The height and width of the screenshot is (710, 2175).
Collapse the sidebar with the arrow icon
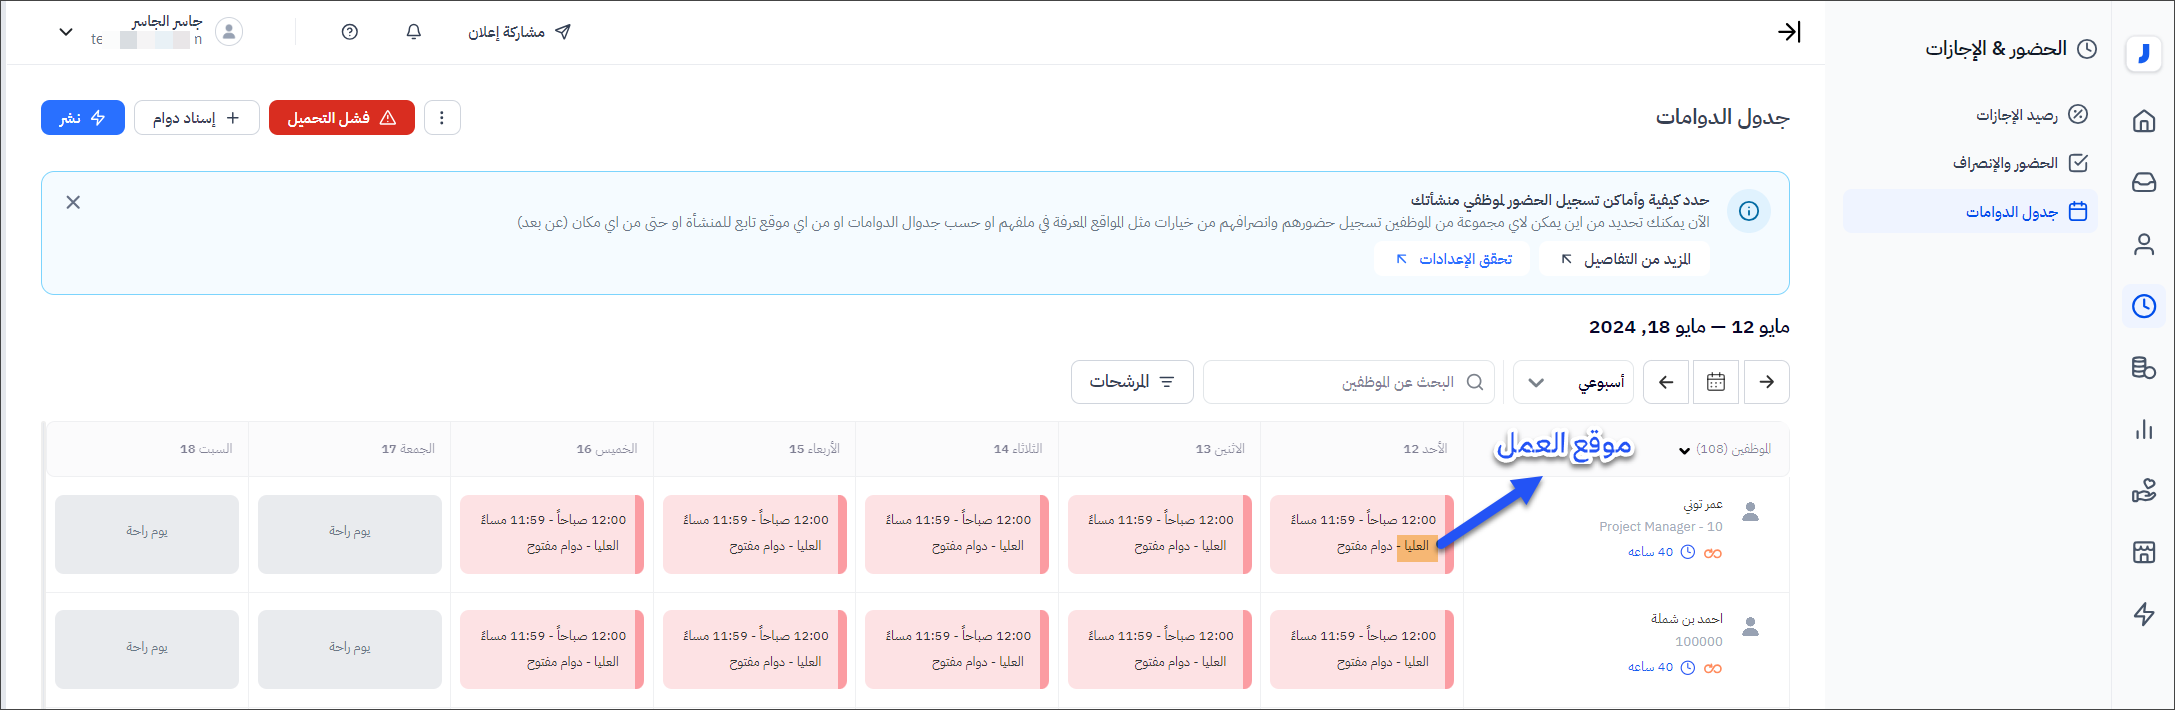[x=1788, y=32]
